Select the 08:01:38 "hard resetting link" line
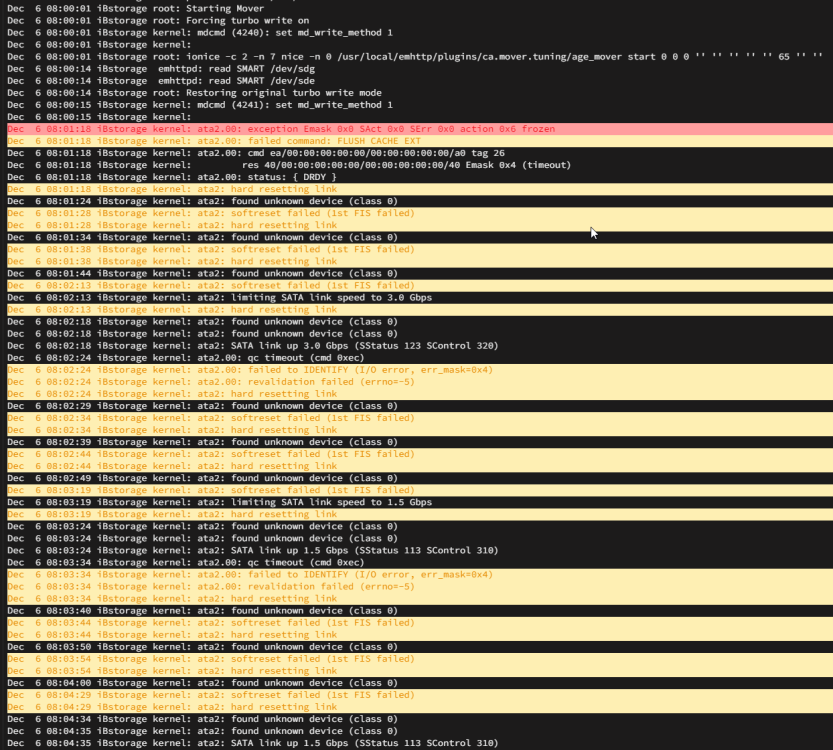 click(420, 261)
